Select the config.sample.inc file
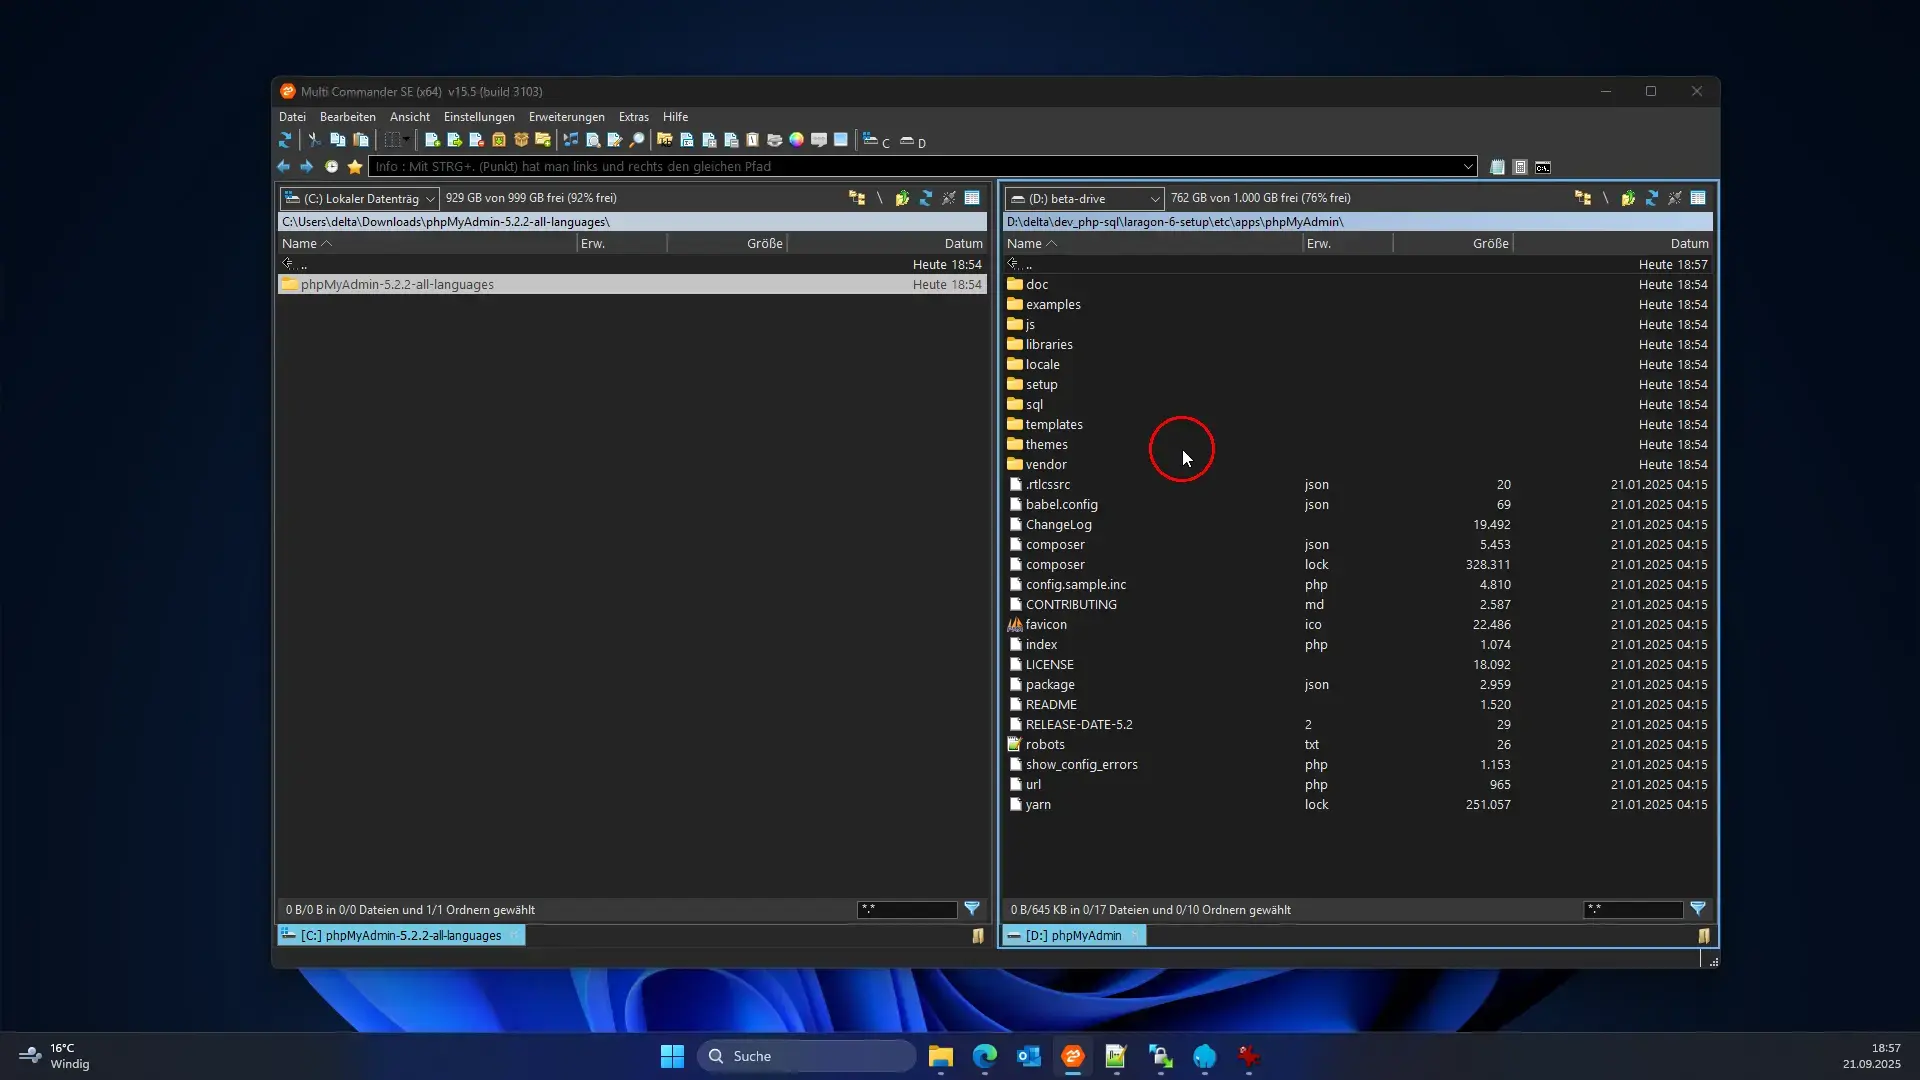Screen dimensions: 1920x1080 pos(1075,585)
